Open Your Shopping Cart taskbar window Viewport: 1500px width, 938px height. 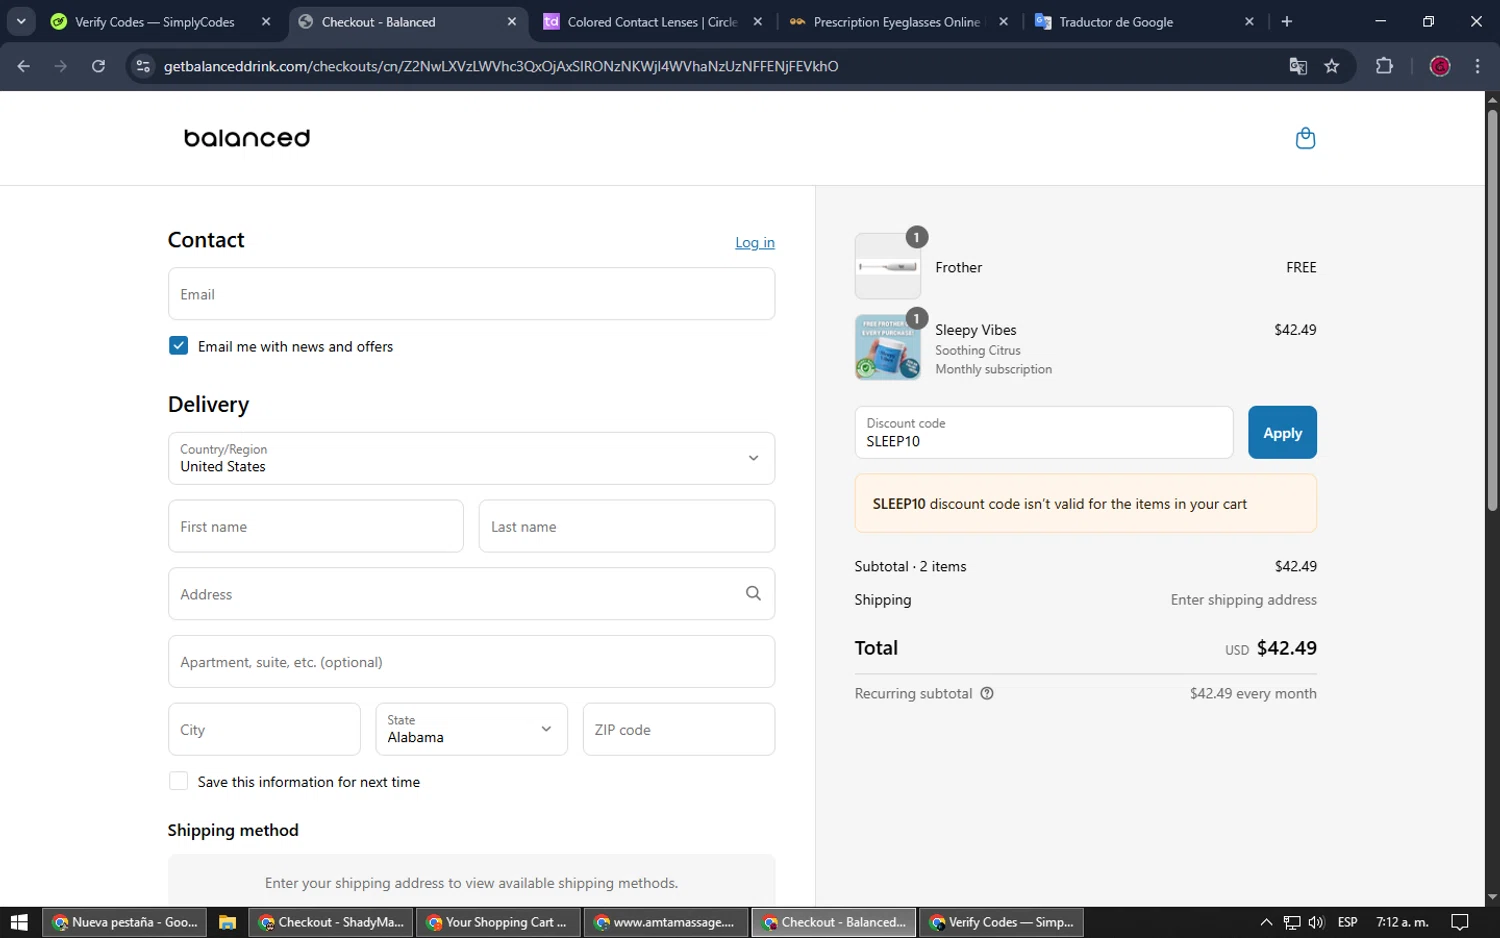(497, 922)
